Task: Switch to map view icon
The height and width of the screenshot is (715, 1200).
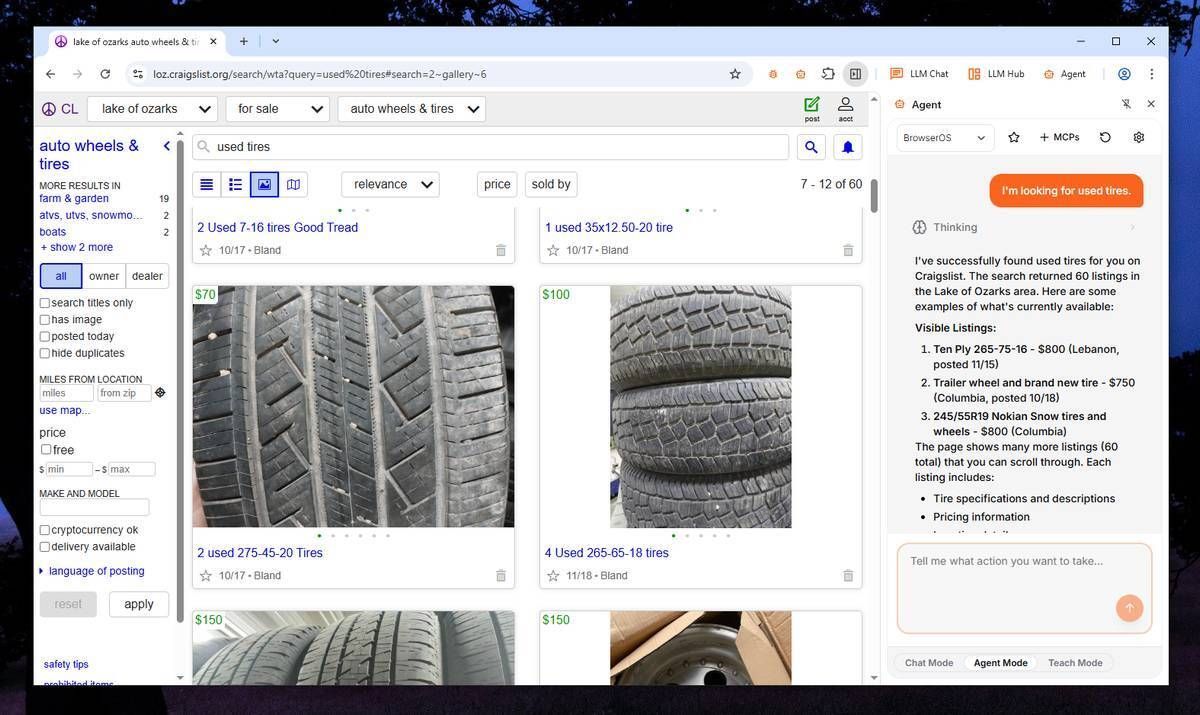Action: click(293, 184)
